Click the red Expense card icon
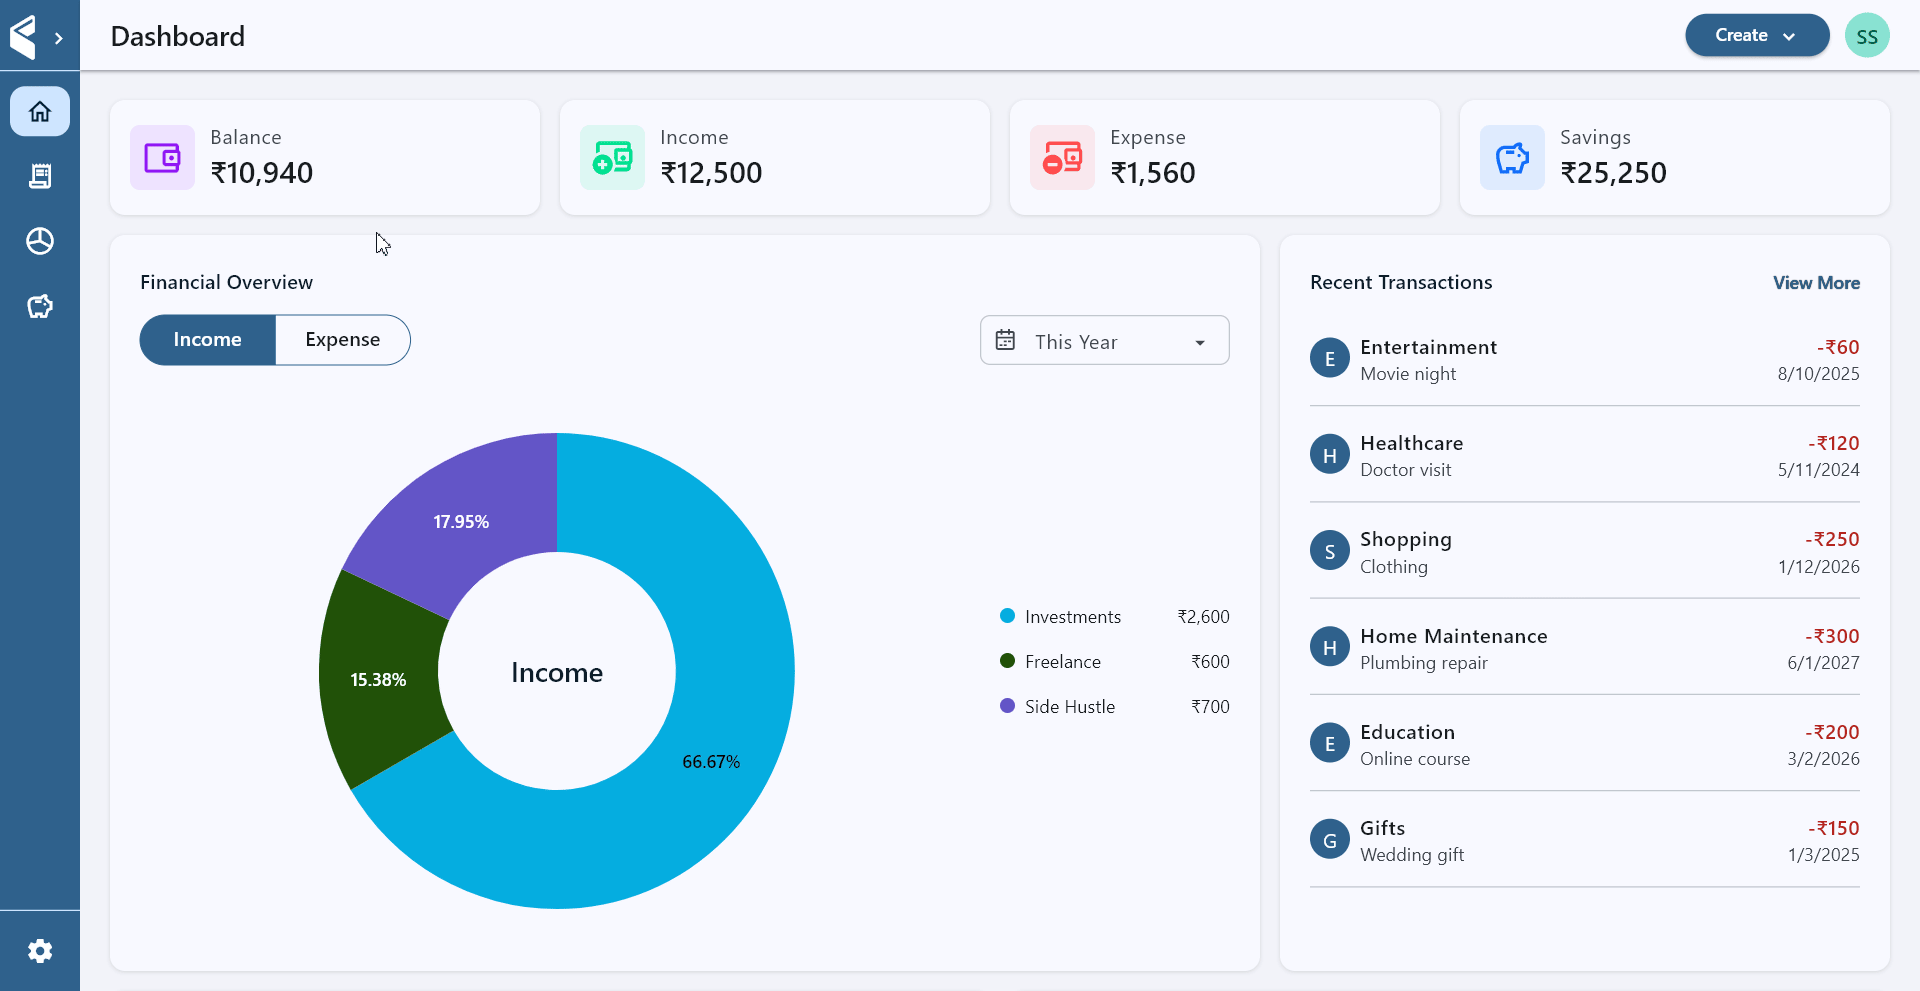The height and width of the screenshot is (991, 1920). [x=1062, y=157]
